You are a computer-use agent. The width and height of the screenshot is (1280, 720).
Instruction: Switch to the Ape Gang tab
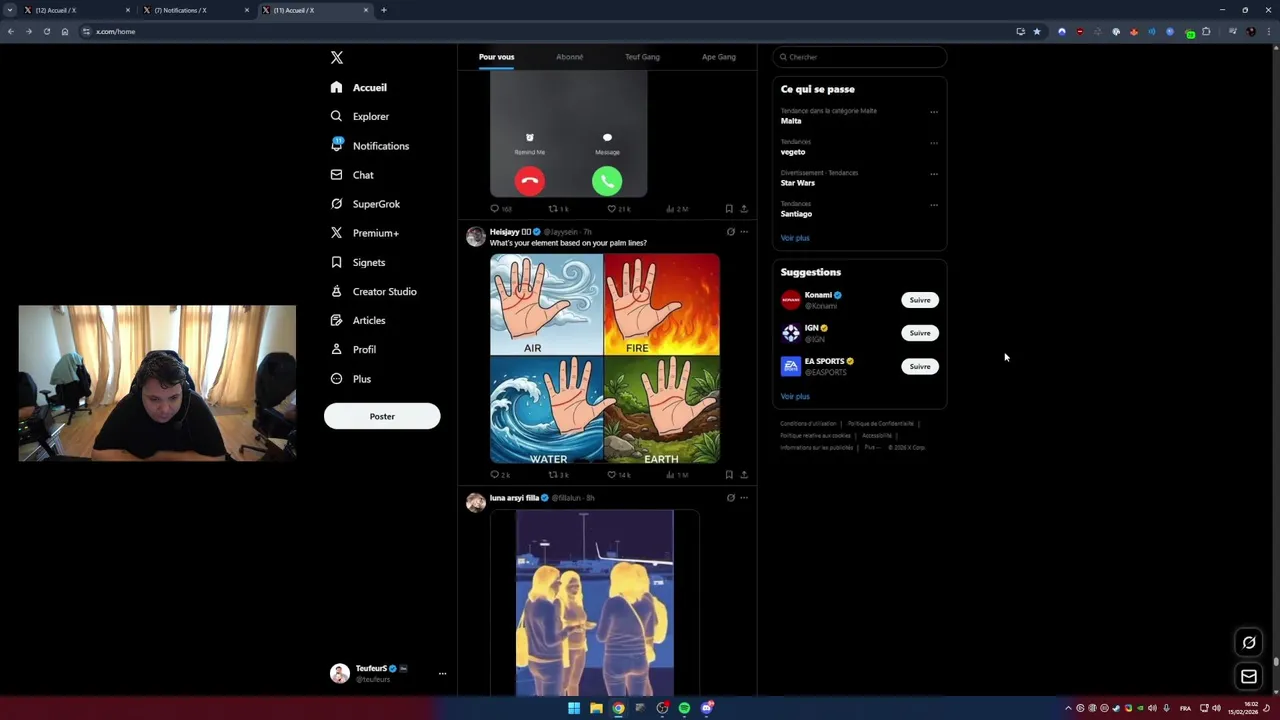(x=718, y=57)
